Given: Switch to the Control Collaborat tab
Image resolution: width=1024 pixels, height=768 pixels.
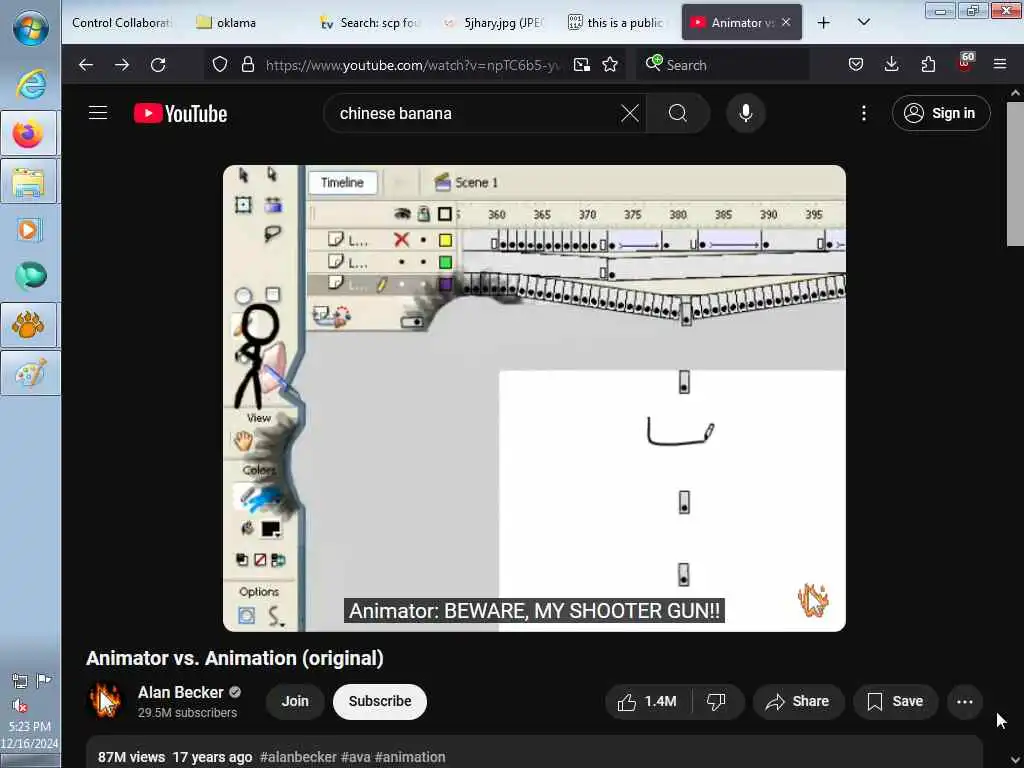Looking at the screenshot, I should coord(121,23).
